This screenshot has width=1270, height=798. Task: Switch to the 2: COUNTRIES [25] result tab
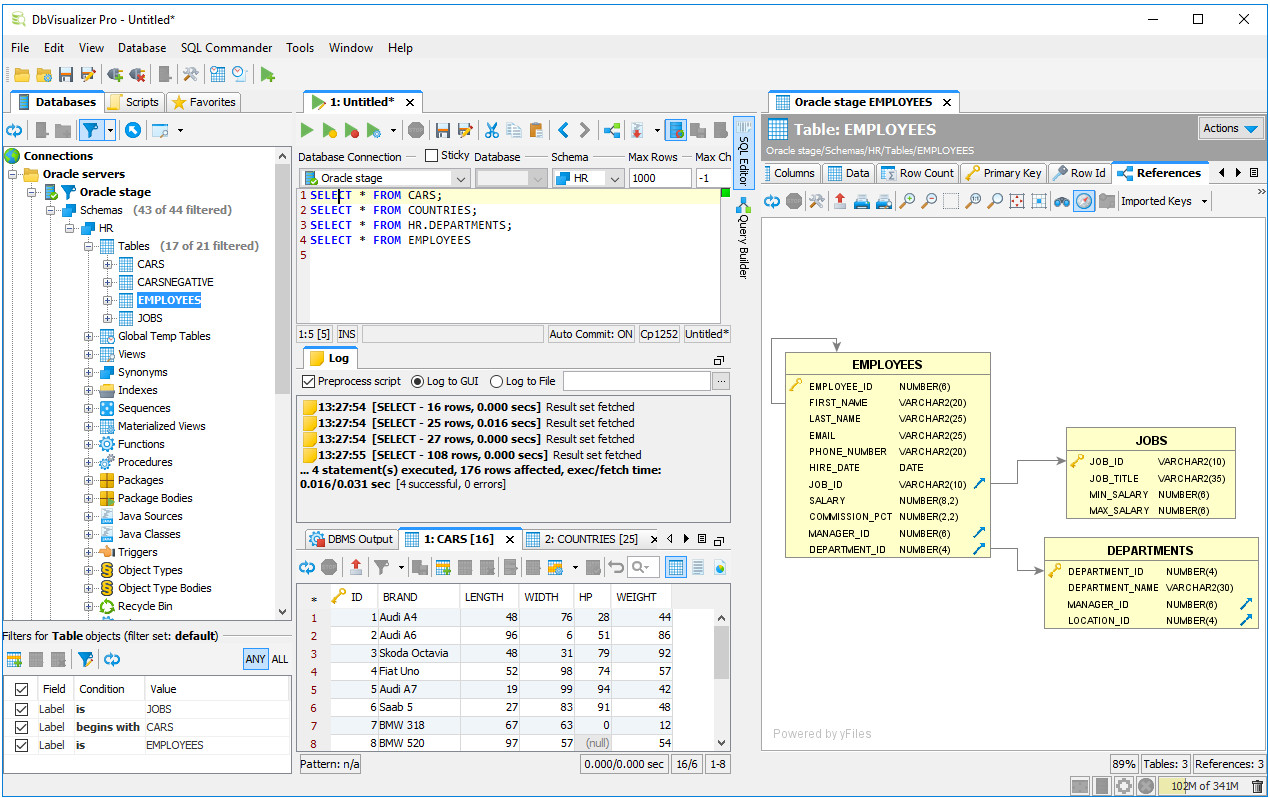(x=591, y=539)
